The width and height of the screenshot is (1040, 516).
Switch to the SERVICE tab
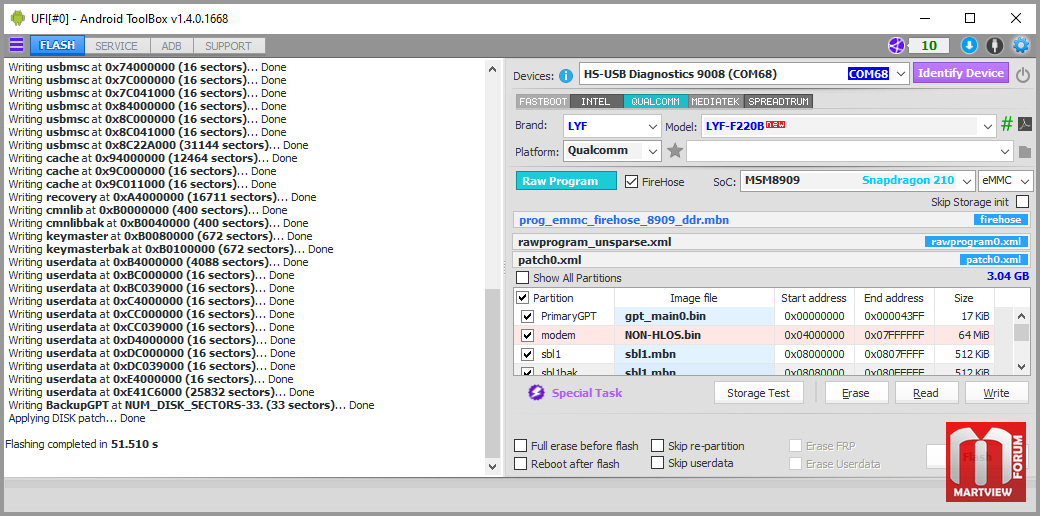tap(116, 46)
